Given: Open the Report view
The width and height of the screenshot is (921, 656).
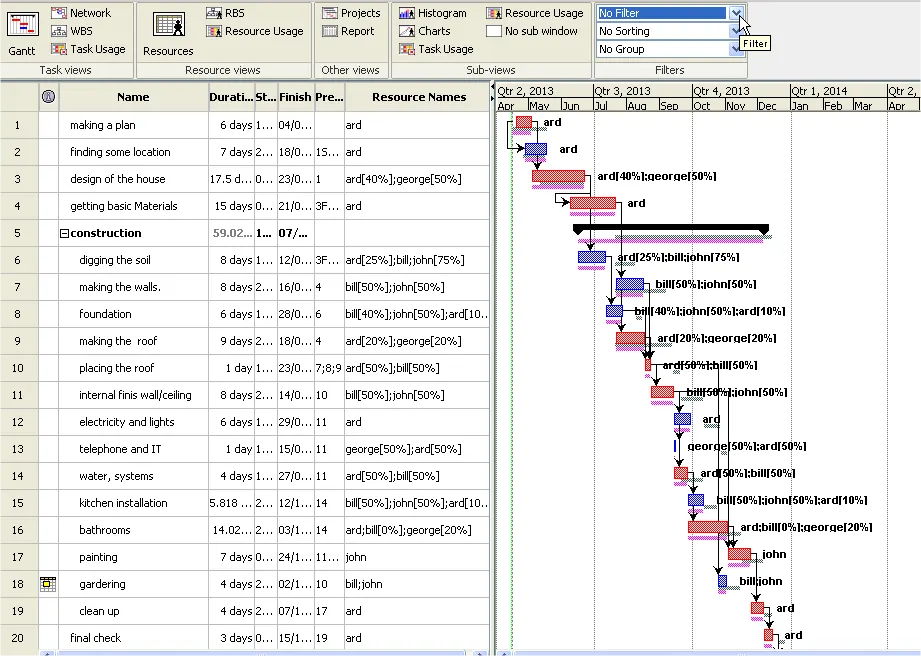Looking at the screenshot, I should point(348,31).
